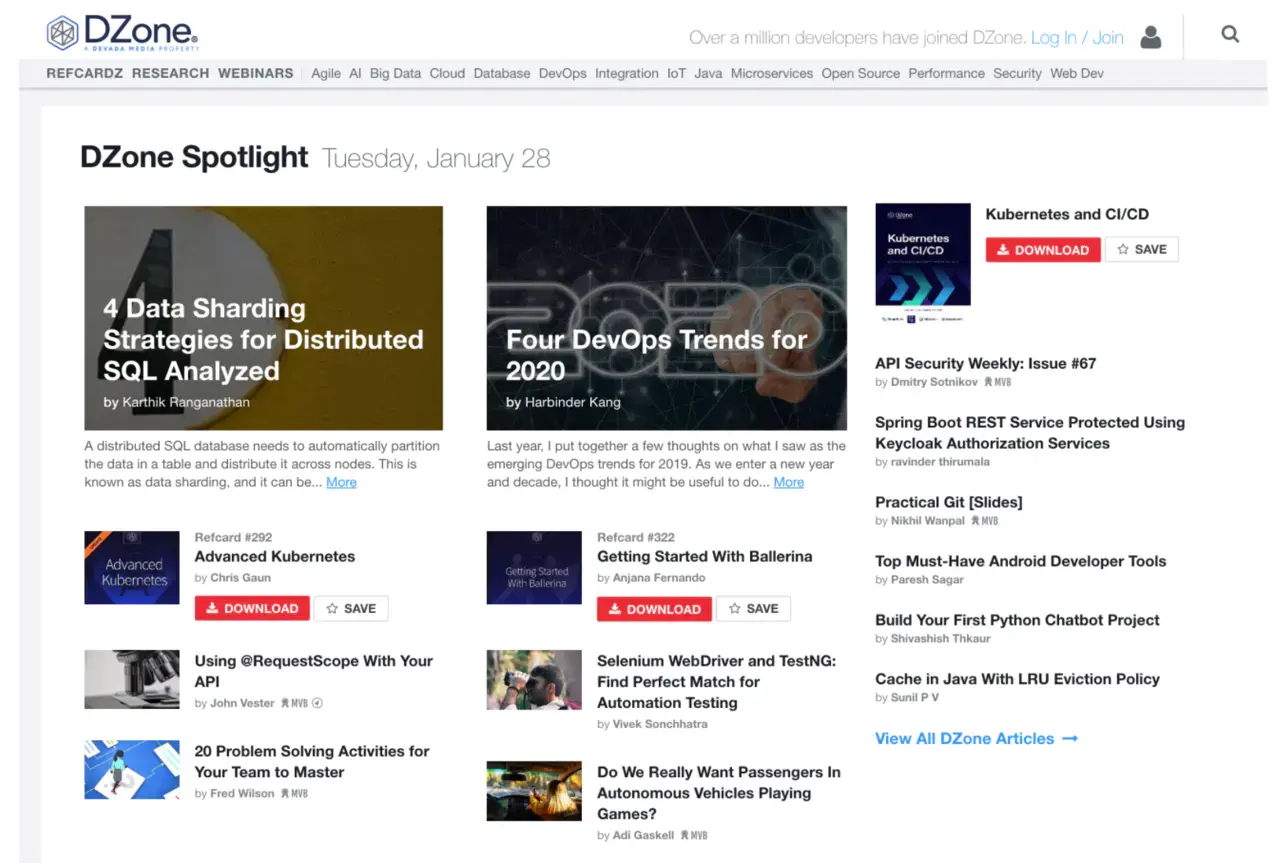Click More link under Data Sharding summary
The height and width of the screenshot is (866, 1280).
pos(341,482)
